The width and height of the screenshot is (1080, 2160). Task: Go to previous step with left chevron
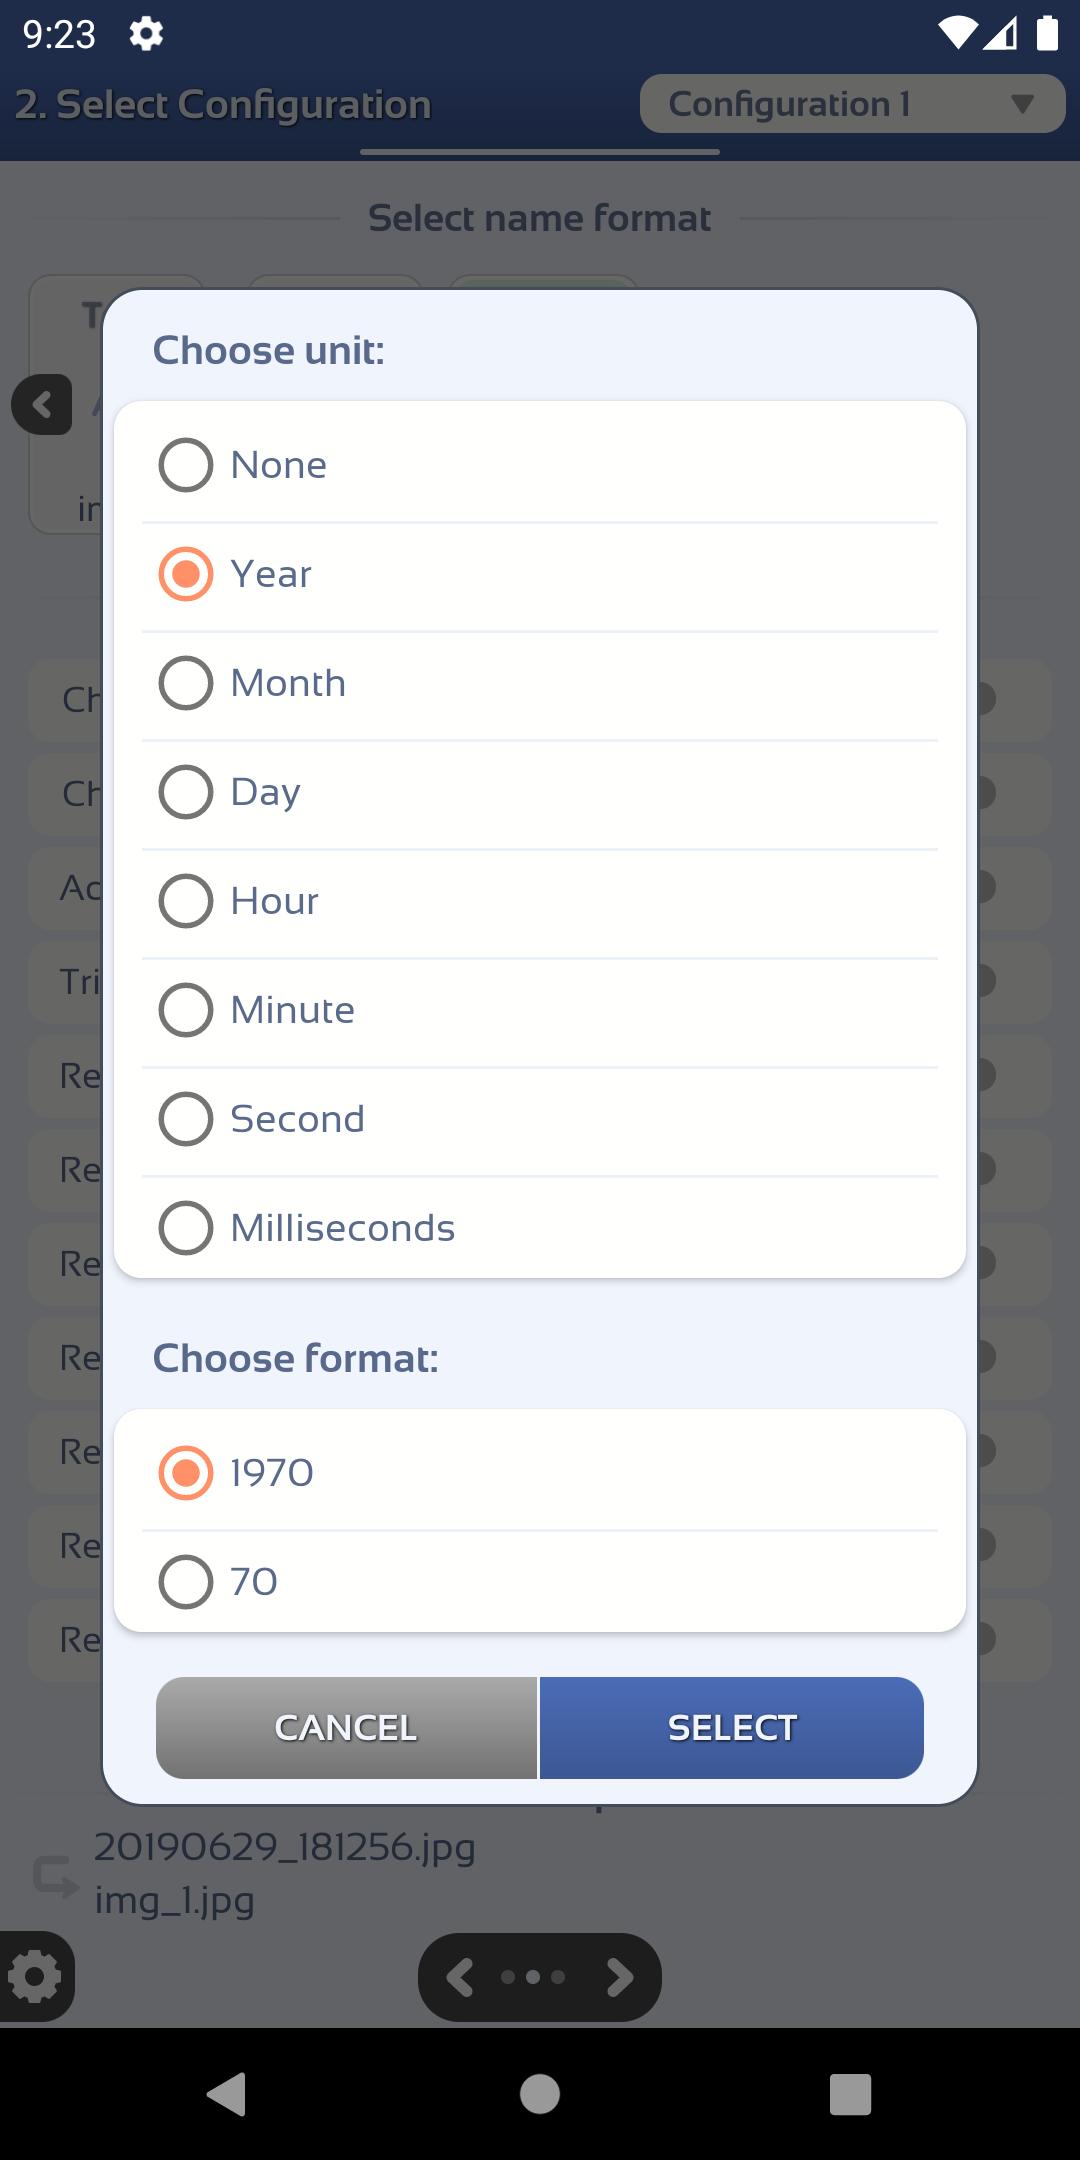[x=460, y=1977]
